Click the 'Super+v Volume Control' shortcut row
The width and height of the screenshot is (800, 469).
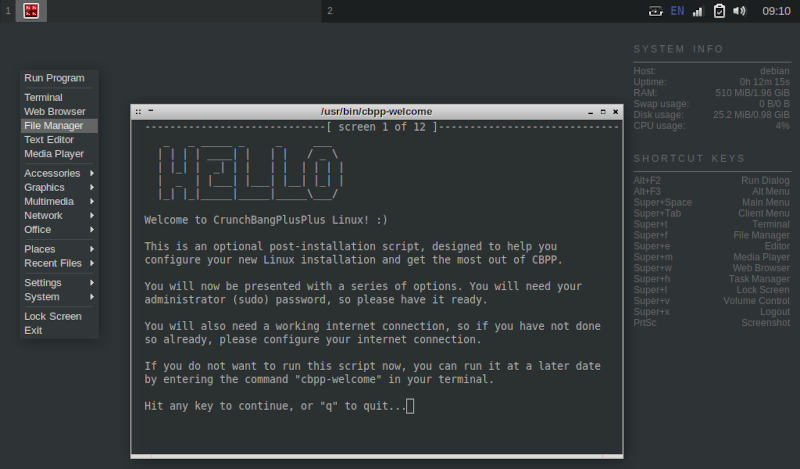click(x=711, y=301)
